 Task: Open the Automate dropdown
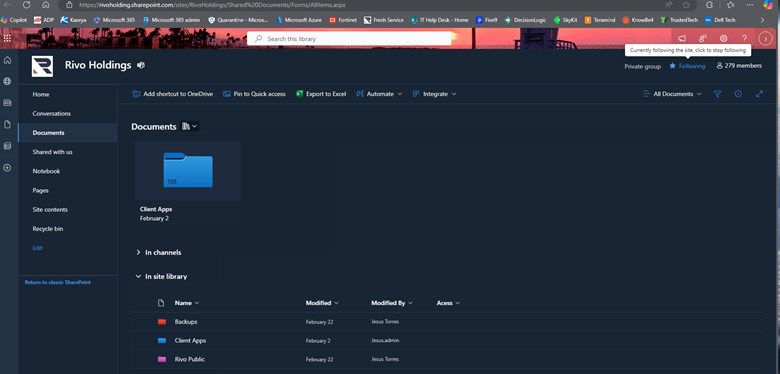(379, 94)
